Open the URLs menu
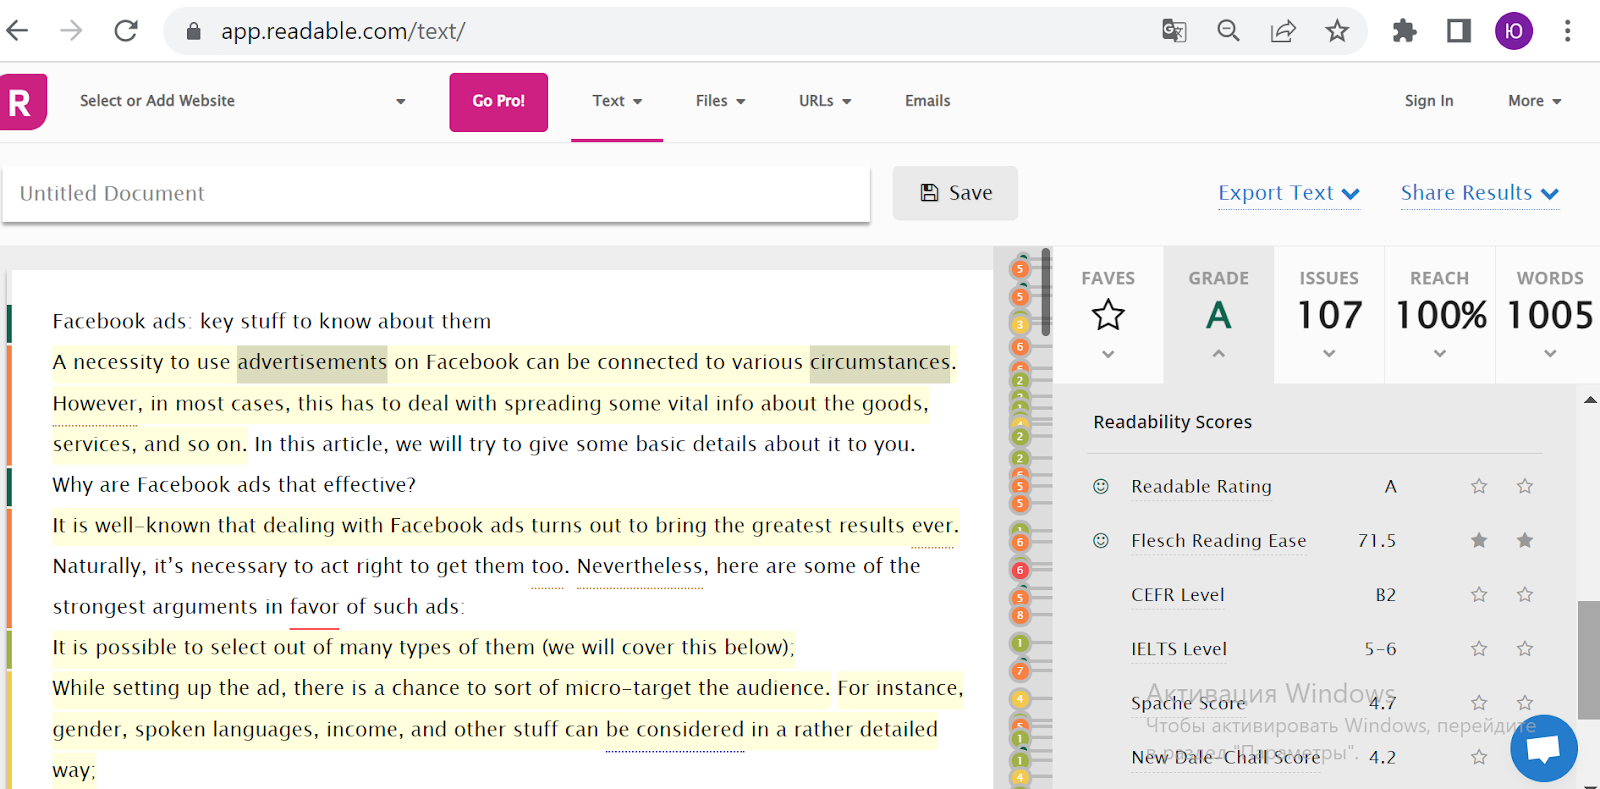1600x789 pixels. pos(825,101)
